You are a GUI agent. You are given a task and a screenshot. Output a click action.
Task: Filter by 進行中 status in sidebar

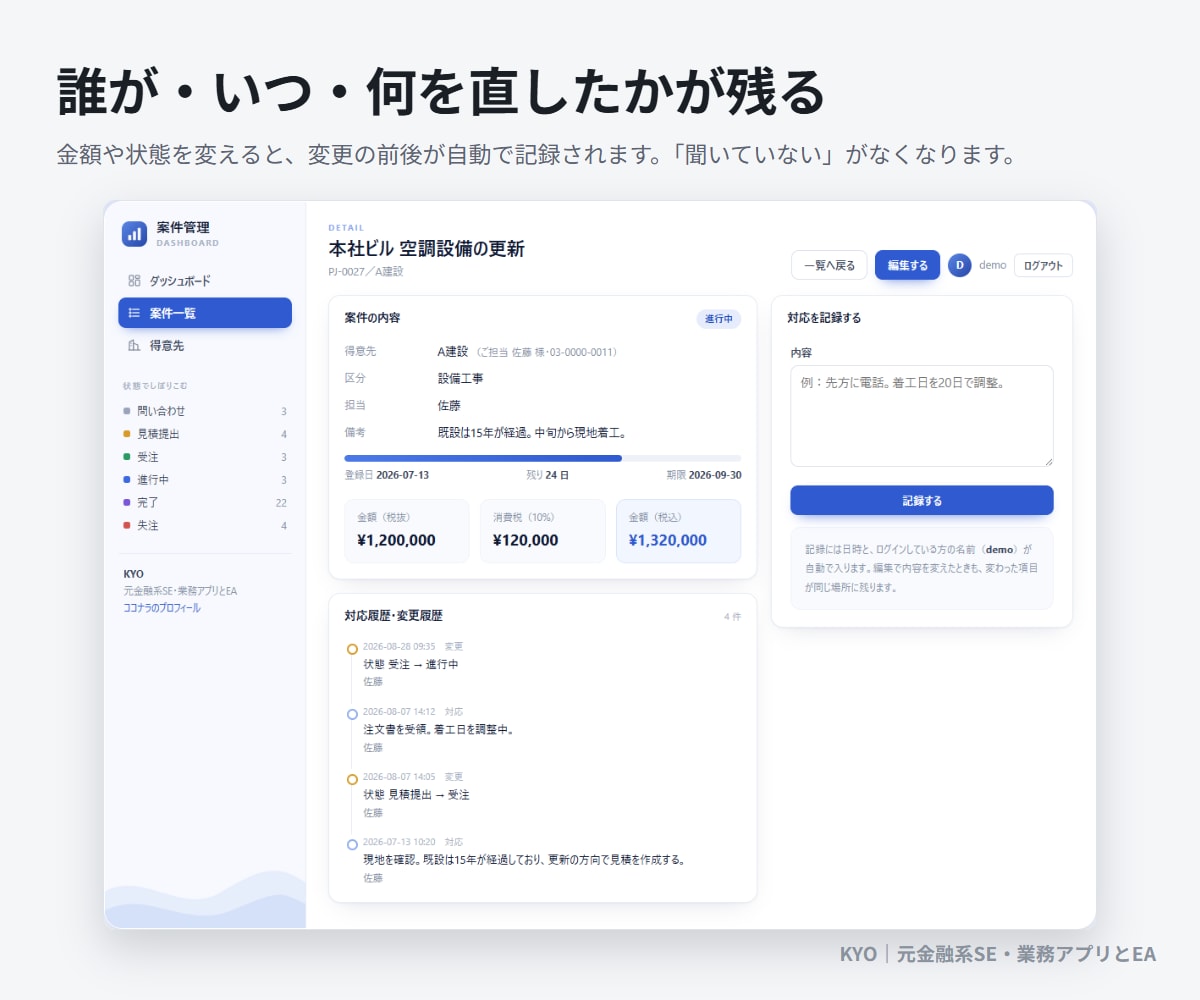205,480
